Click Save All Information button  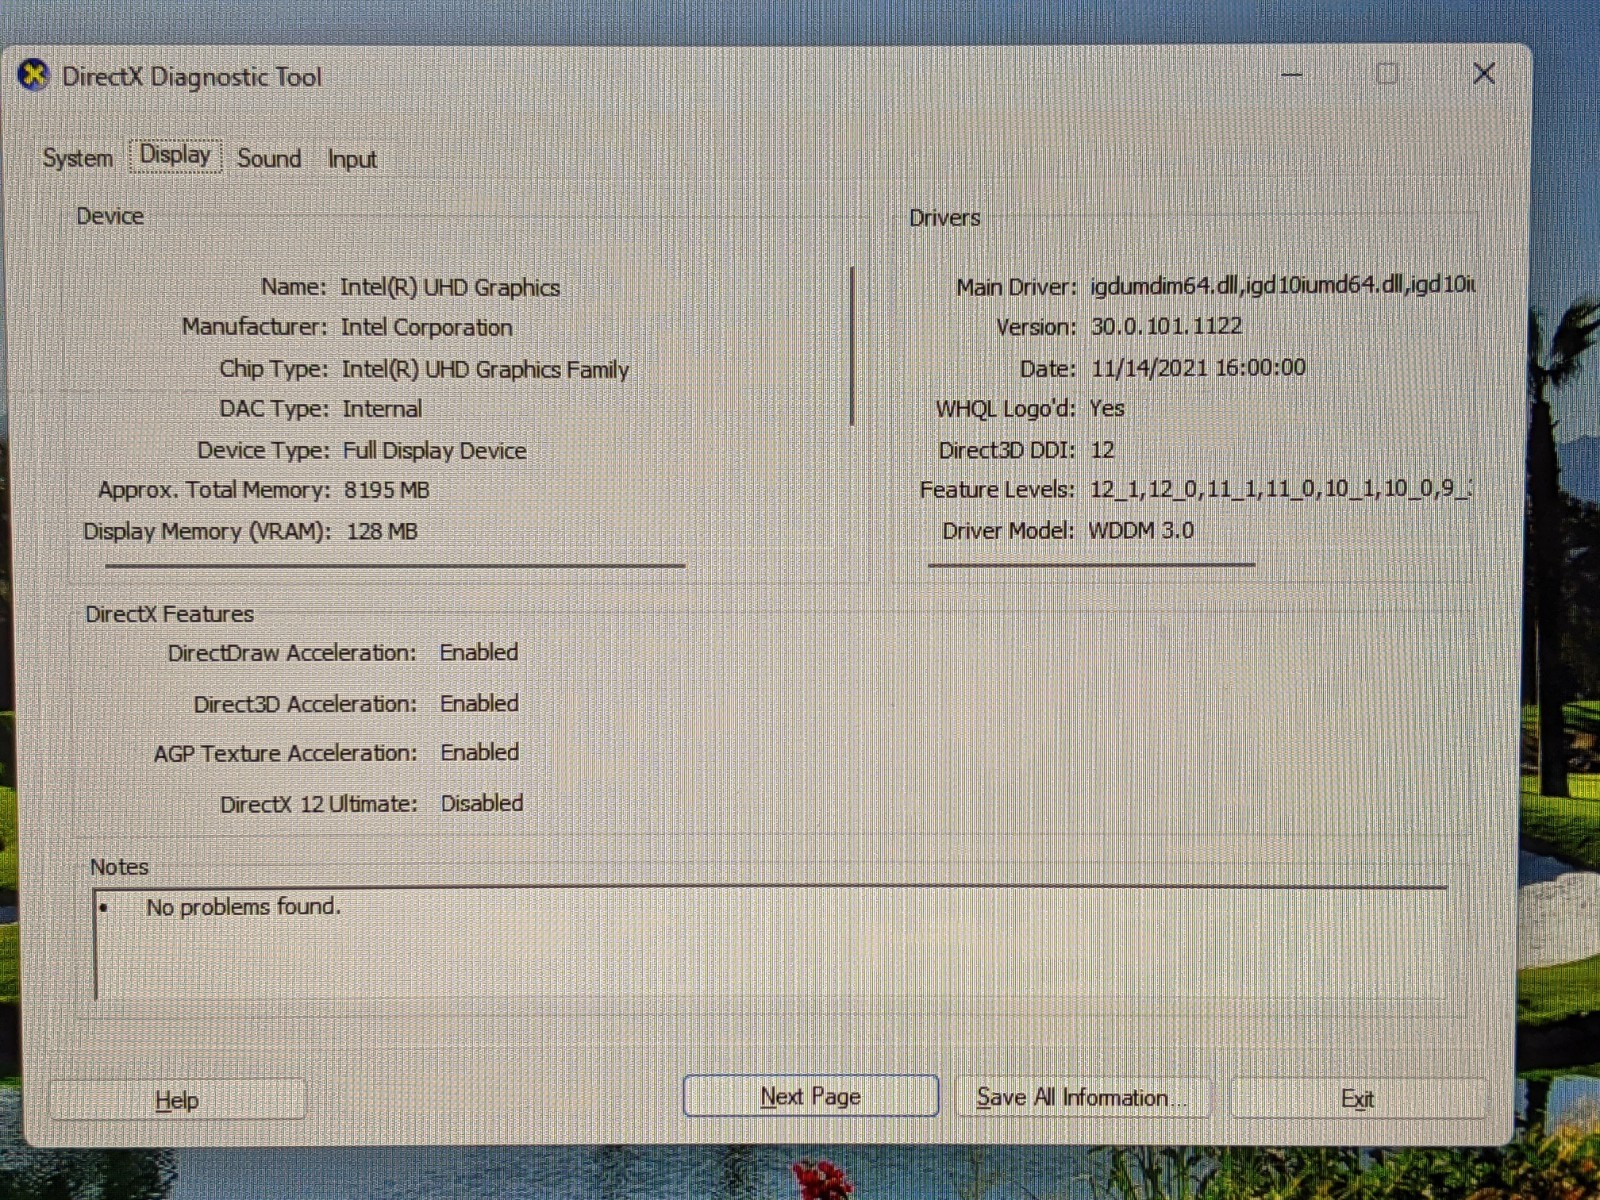1082,1097
